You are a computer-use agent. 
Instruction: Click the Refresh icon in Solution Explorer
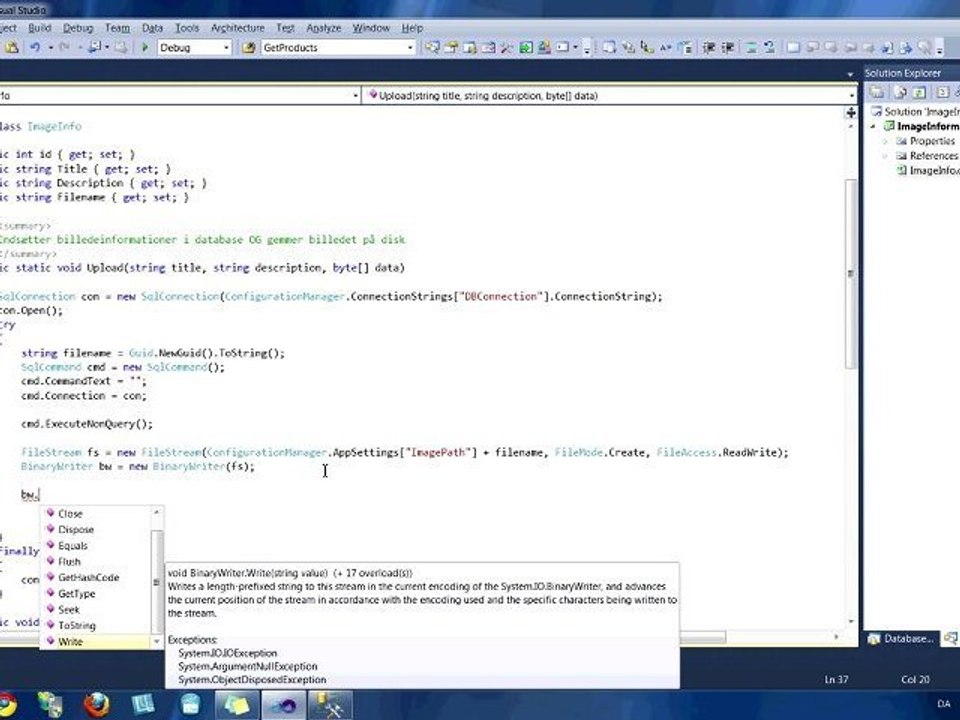coord(919,92)
